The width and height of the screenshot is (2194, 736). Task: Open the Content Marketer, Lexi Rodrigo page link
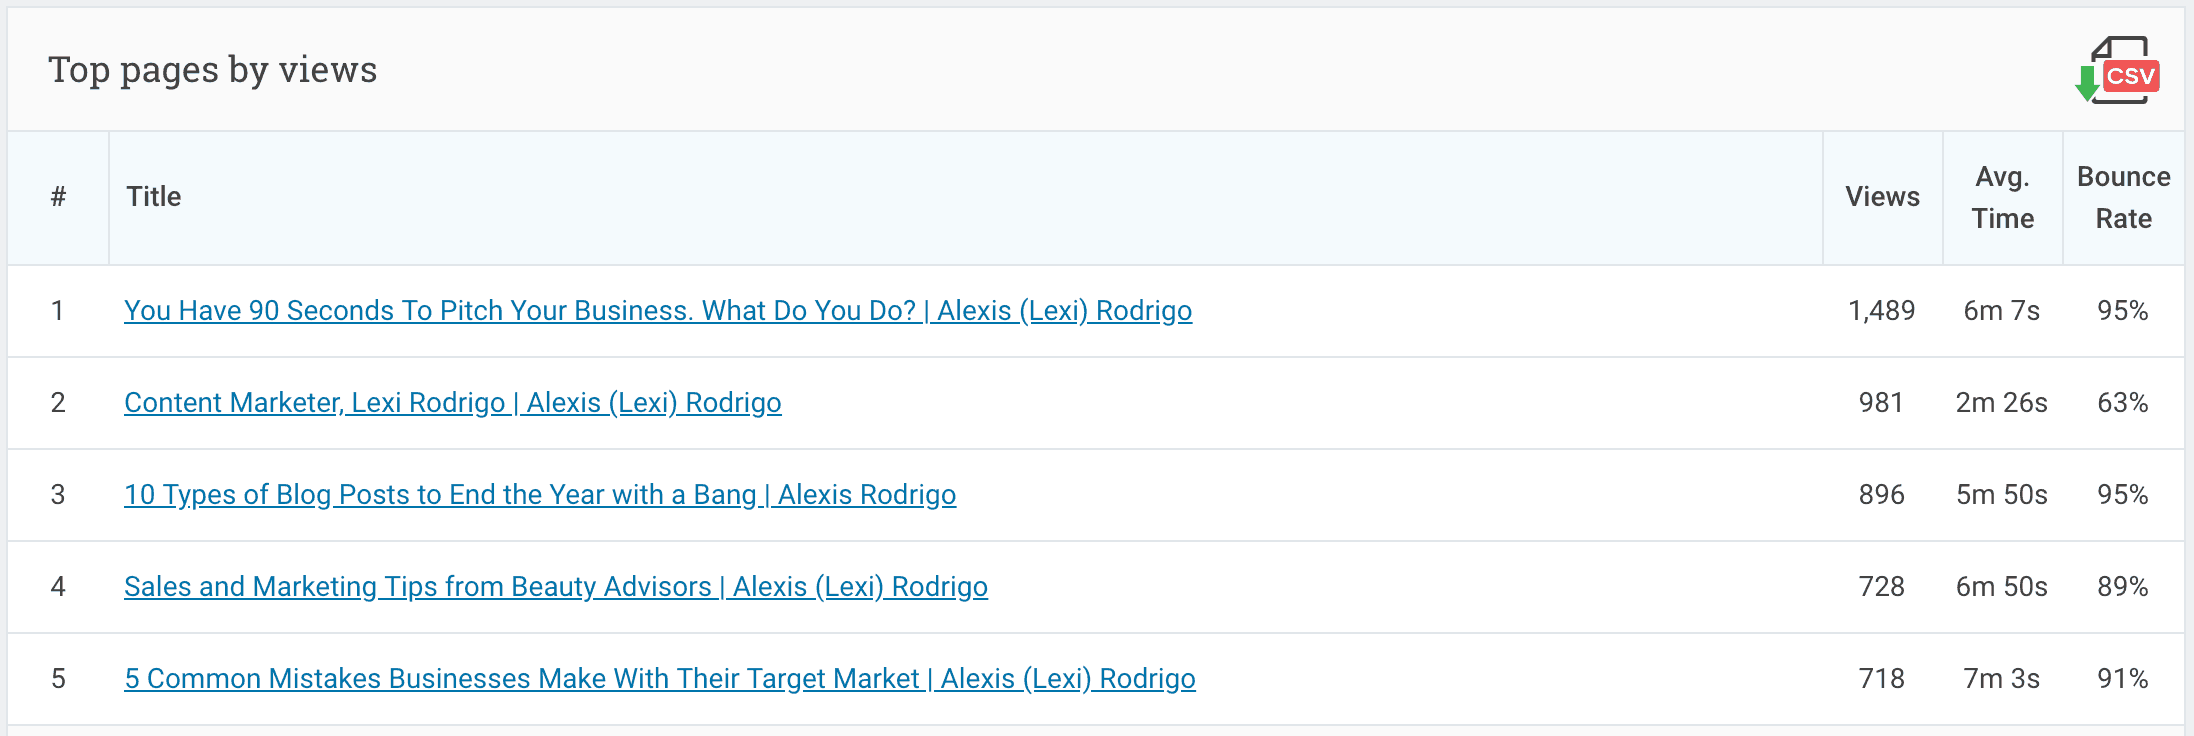coord(453,403)
